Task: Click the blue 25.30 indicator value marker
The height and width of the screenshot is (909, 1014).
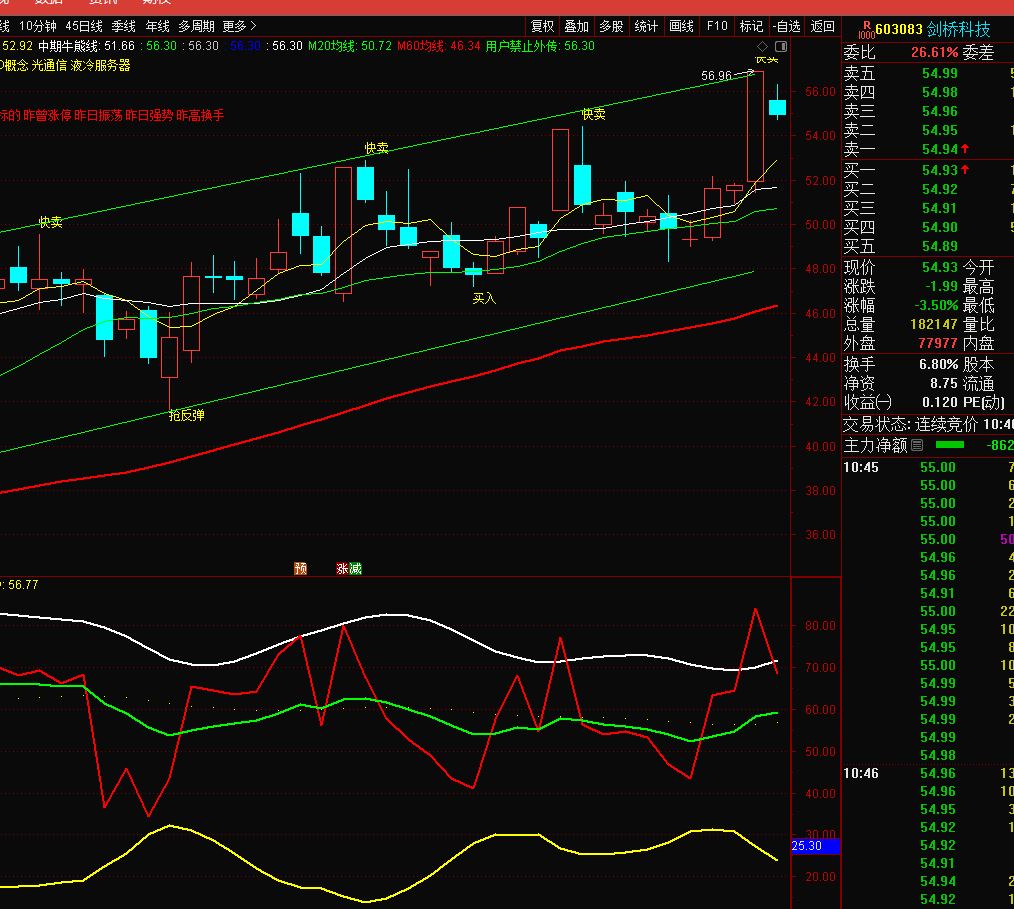Action: (815, 846)
